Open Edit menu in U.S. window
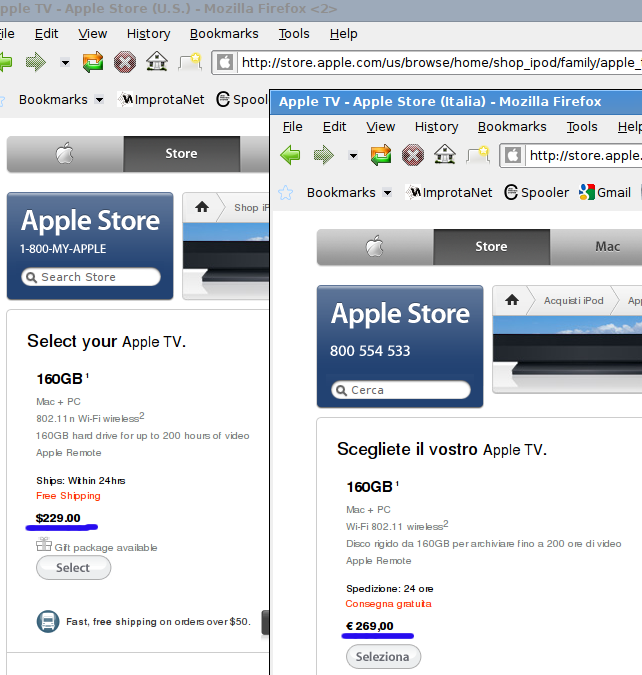This screenshot has height=675, width=642. (46, 34)
